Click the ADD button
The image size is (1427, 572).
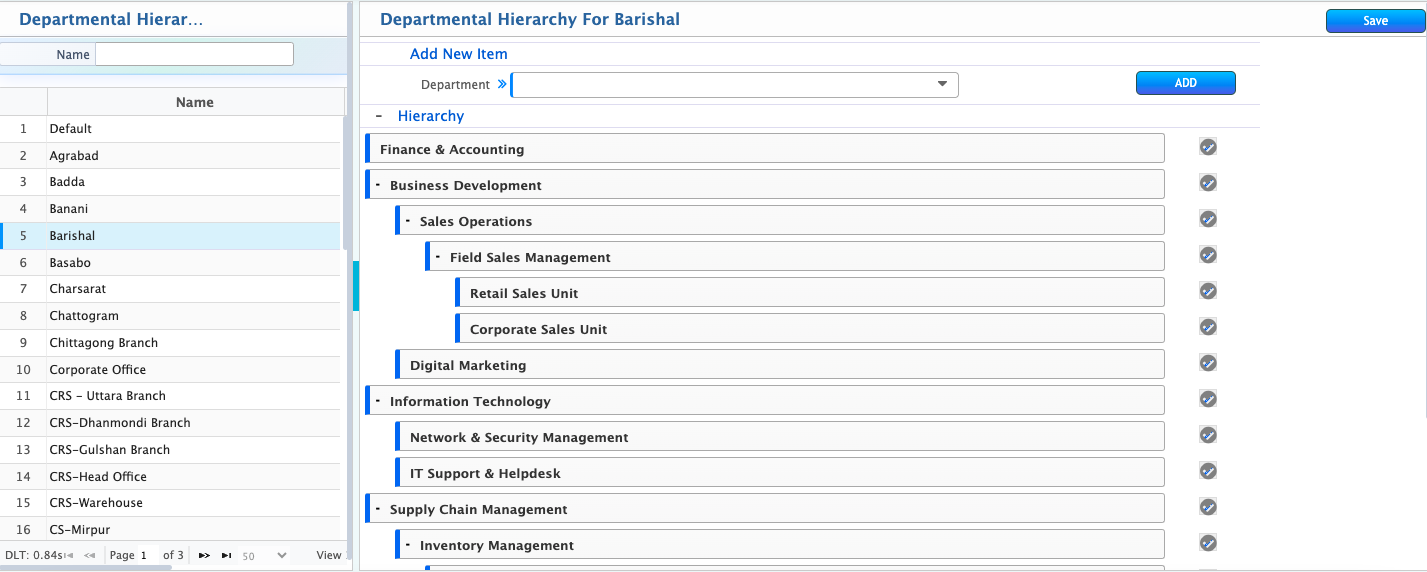pyautogui.click(x=1186, y=83)
